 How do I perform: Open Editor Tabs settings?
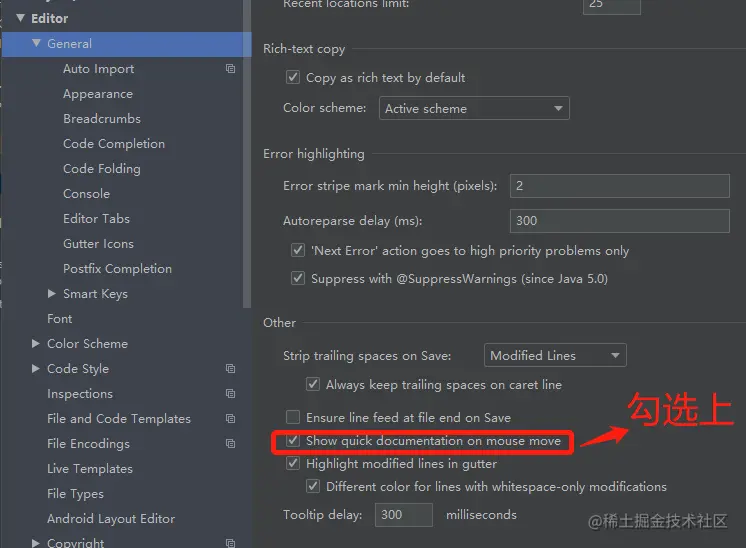click(x=96, y=218)
